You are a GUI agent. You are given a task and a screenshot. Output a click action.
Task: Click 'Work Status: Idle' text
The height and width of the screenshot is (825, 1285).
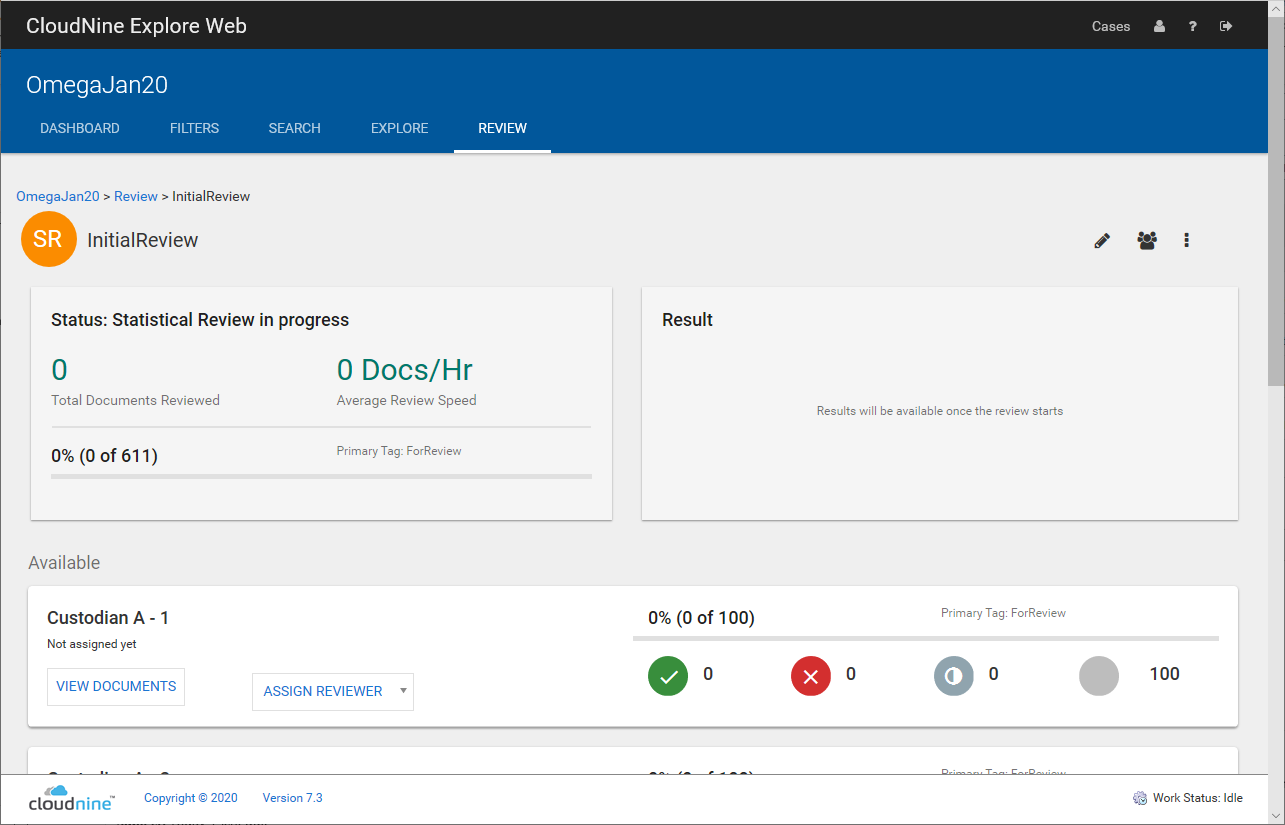(x=1198, y=798)
